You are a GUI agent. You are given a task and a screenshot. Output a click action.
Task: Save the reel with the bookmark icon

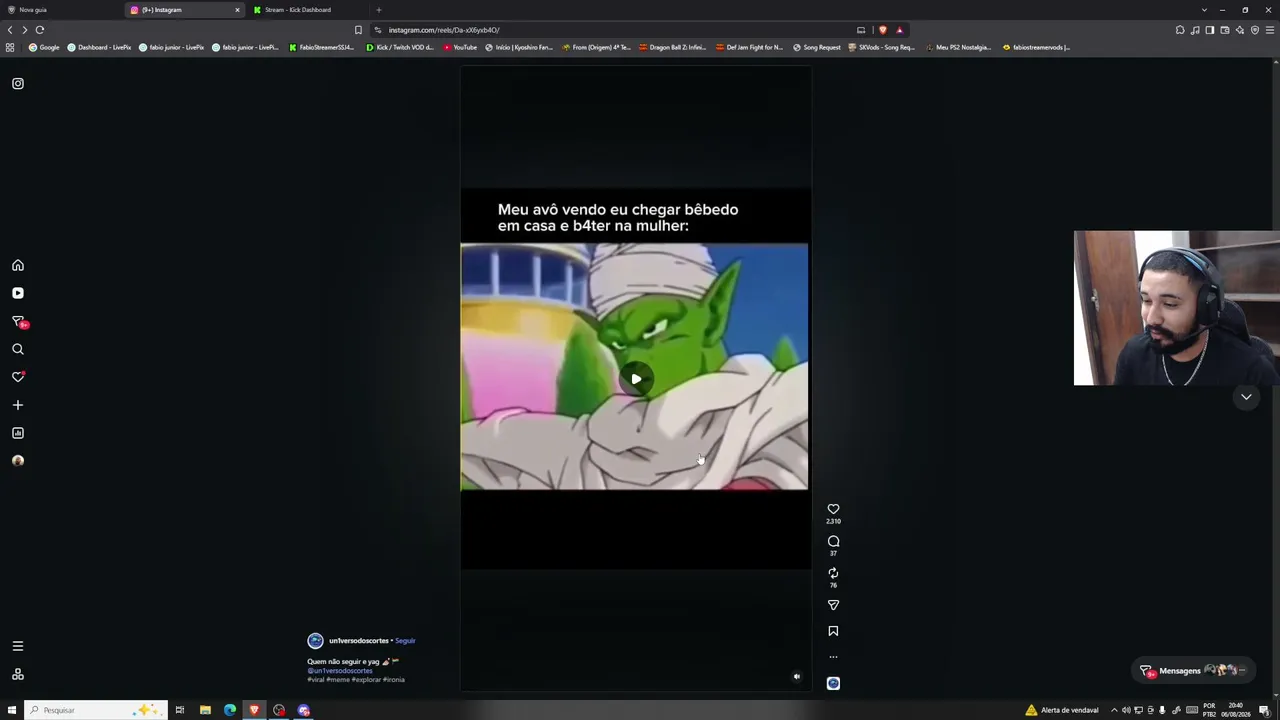tap(833, 631)
